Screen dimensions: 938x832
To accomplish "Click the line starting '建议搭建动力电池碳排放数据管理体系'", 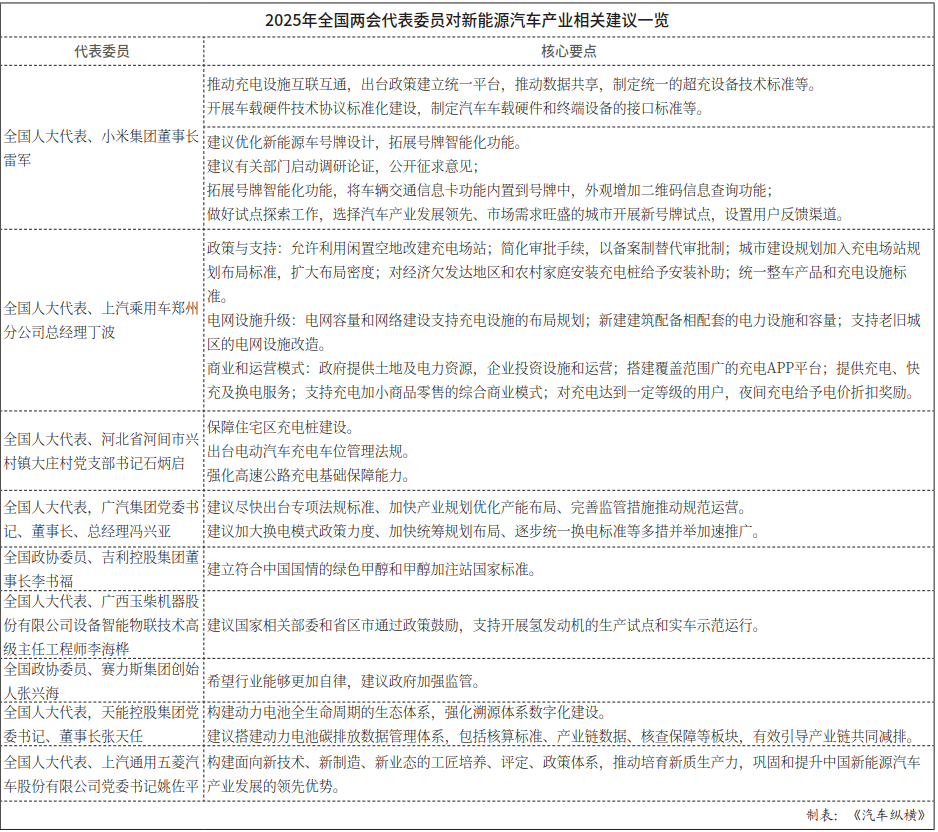I will (x=562, y=736).
